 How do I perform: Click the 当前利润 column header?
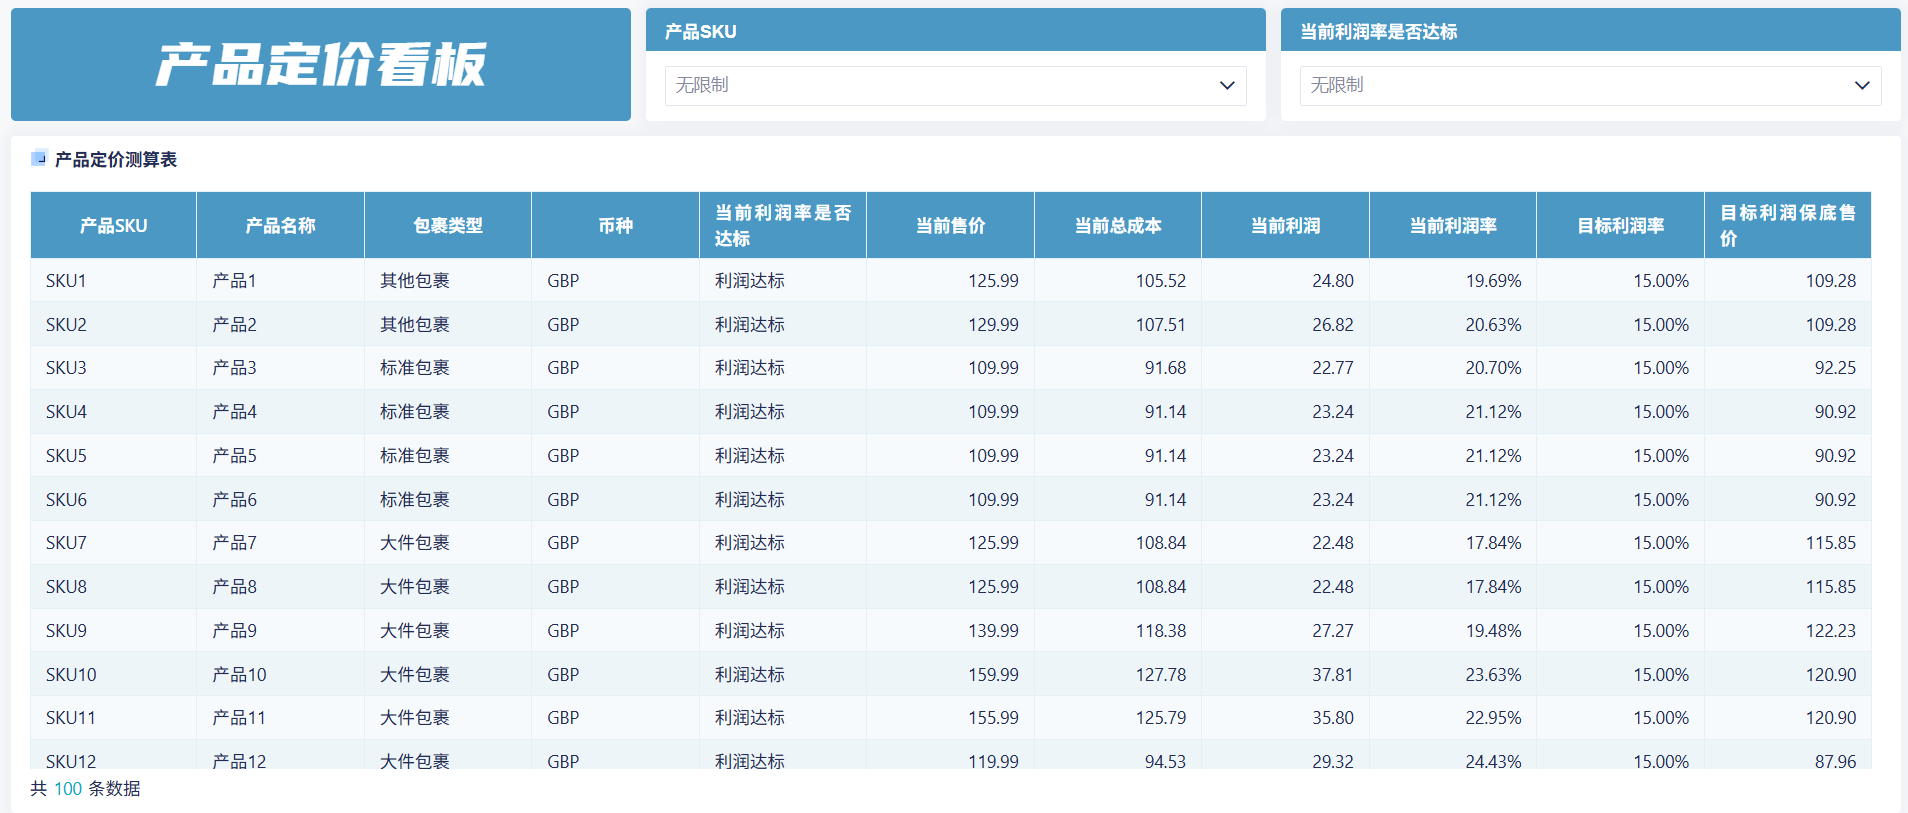click(x=1286, y=226)
